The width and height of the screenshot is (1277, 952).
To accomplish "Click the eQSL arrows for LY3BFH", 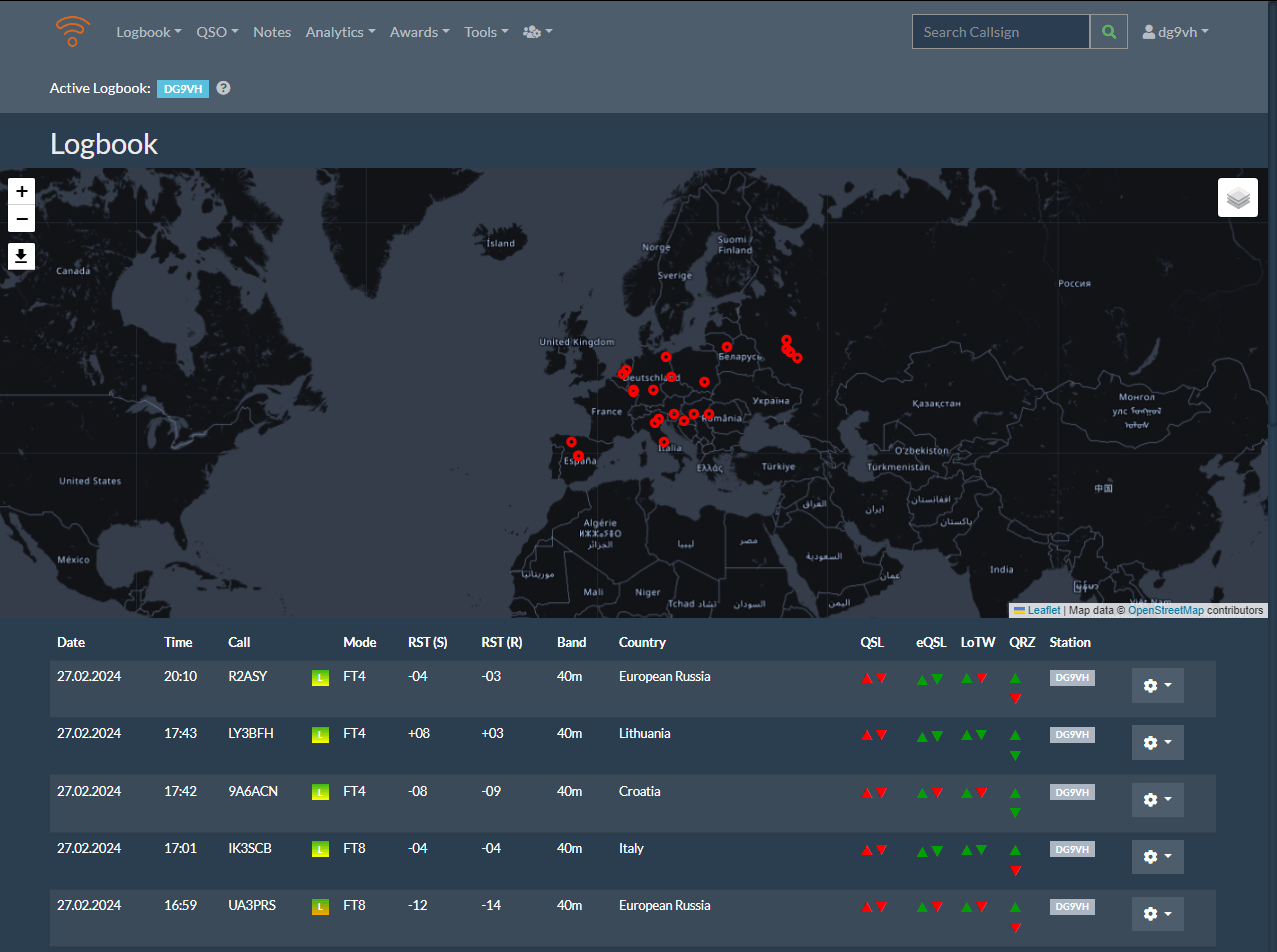I will (930, 736).
